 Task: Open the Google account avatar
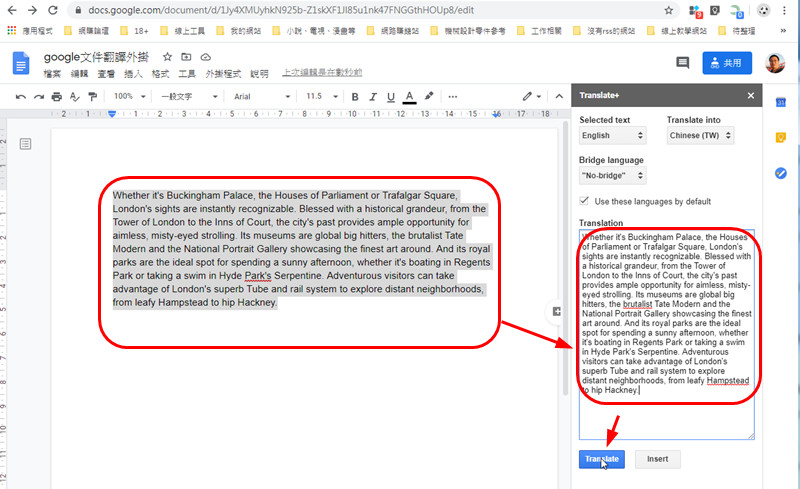click(774, 63)
